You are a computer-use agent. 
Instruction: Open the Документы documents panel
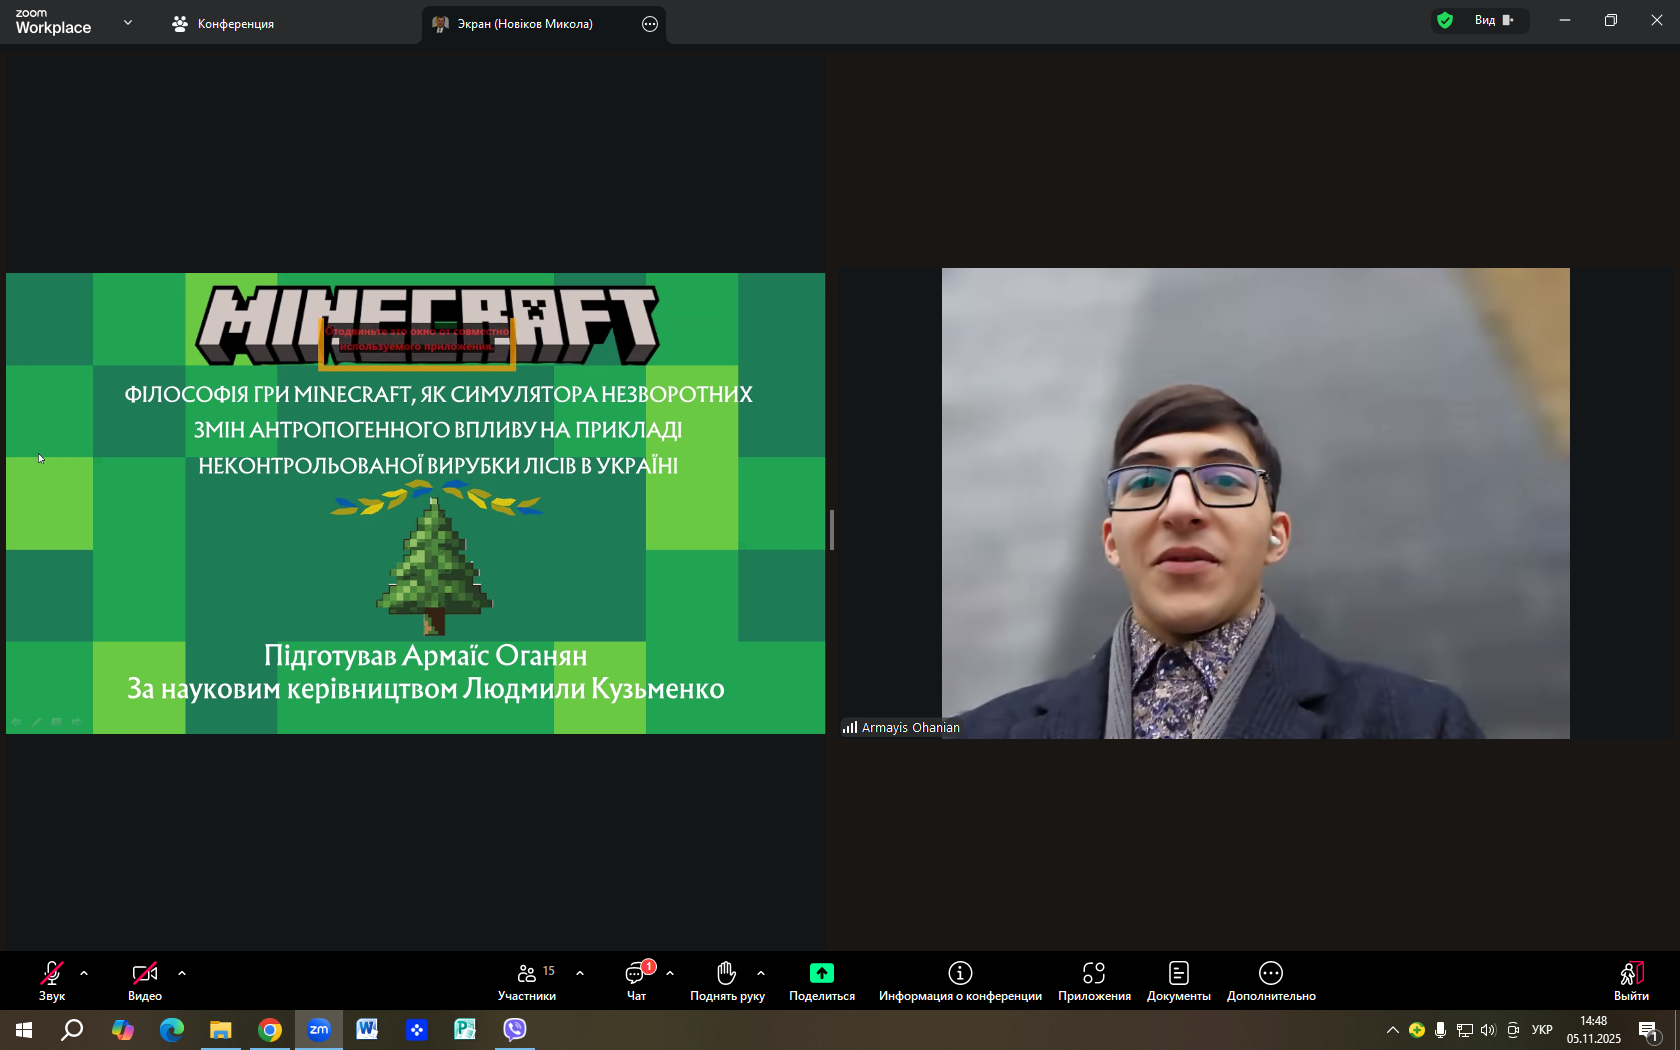1179,980
